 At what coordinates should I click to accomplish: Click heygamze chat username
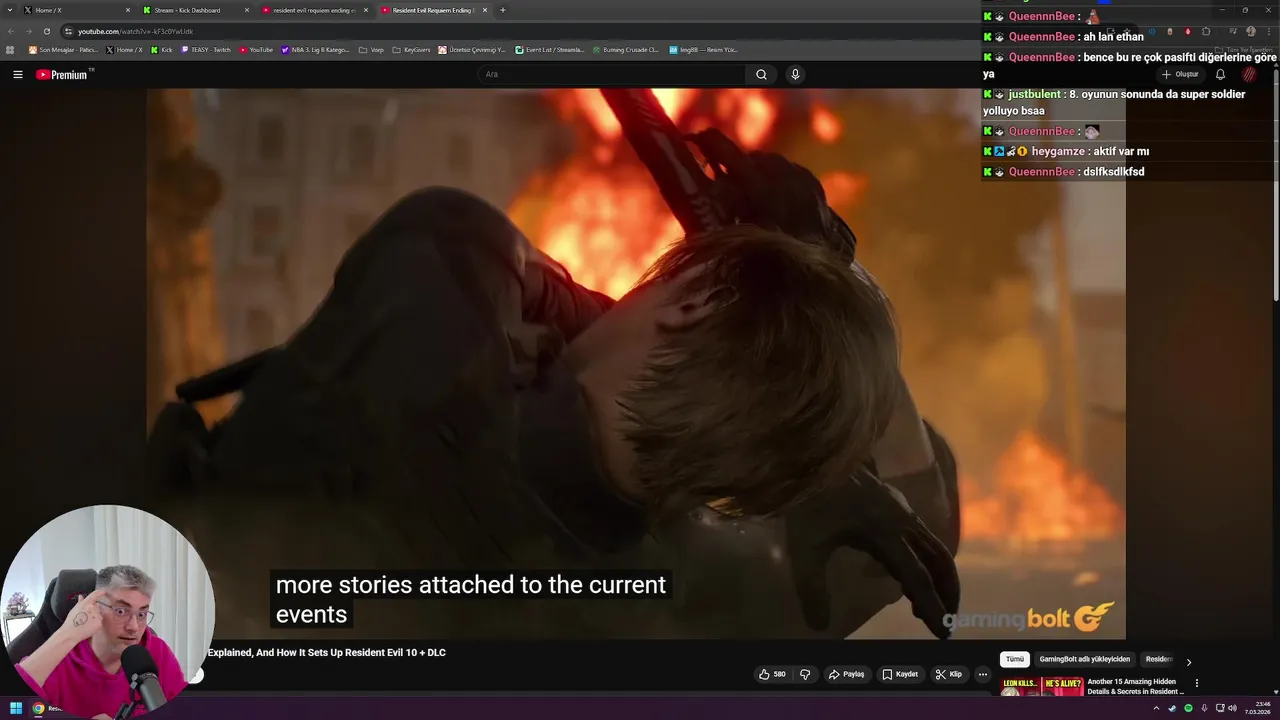(x=1058, y=151)
